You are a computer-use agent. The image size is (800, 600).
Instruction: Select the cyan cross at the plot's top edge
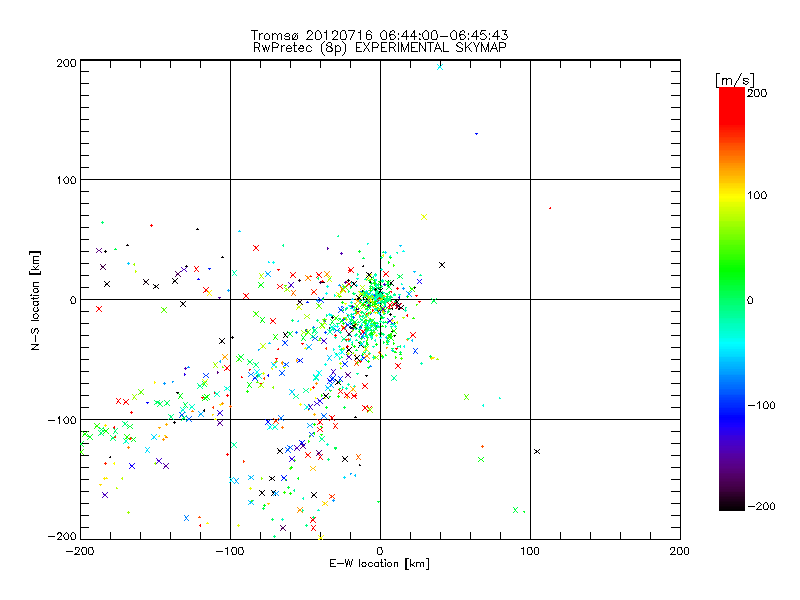pos(440,67)
